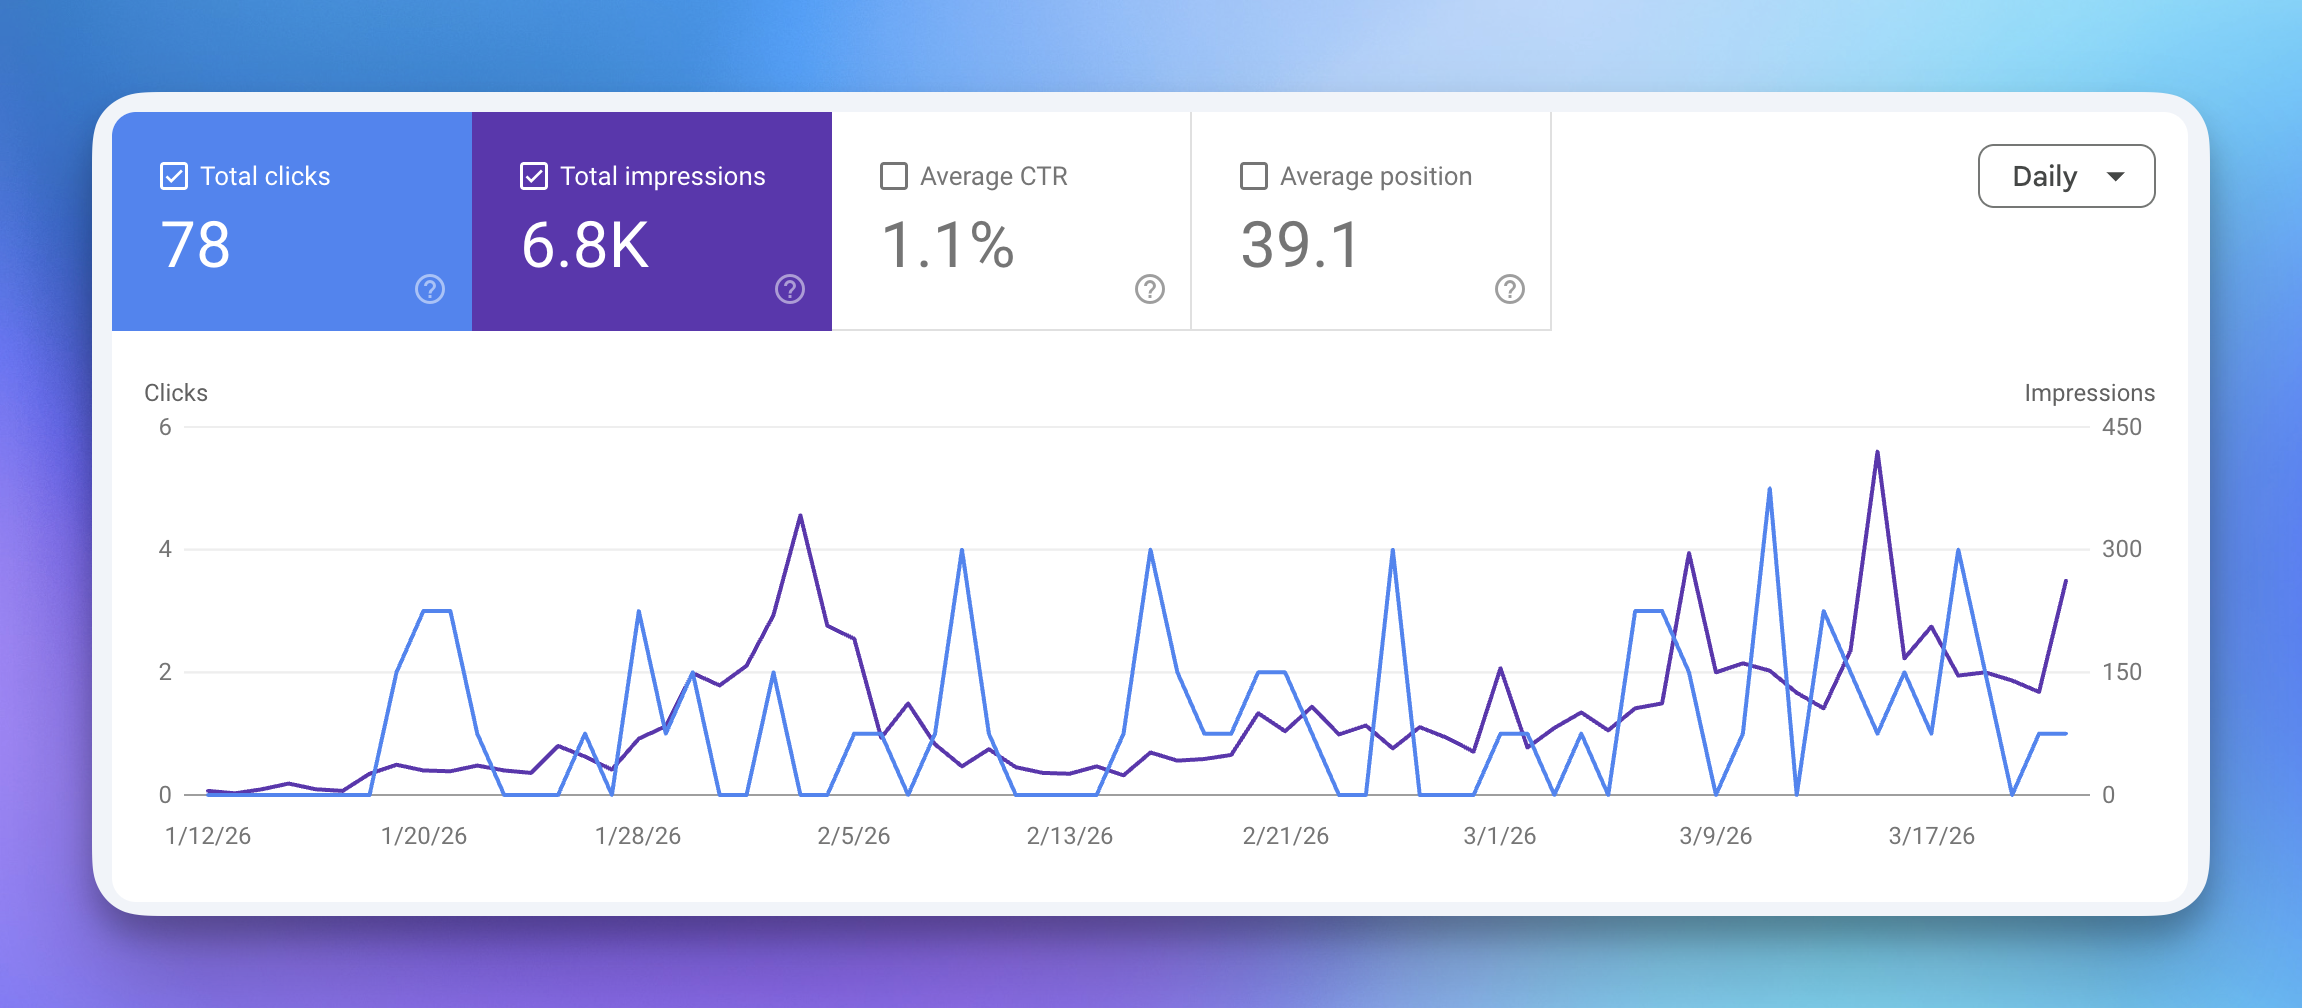Enable the Average position checkbox

tap(1254, 177)
